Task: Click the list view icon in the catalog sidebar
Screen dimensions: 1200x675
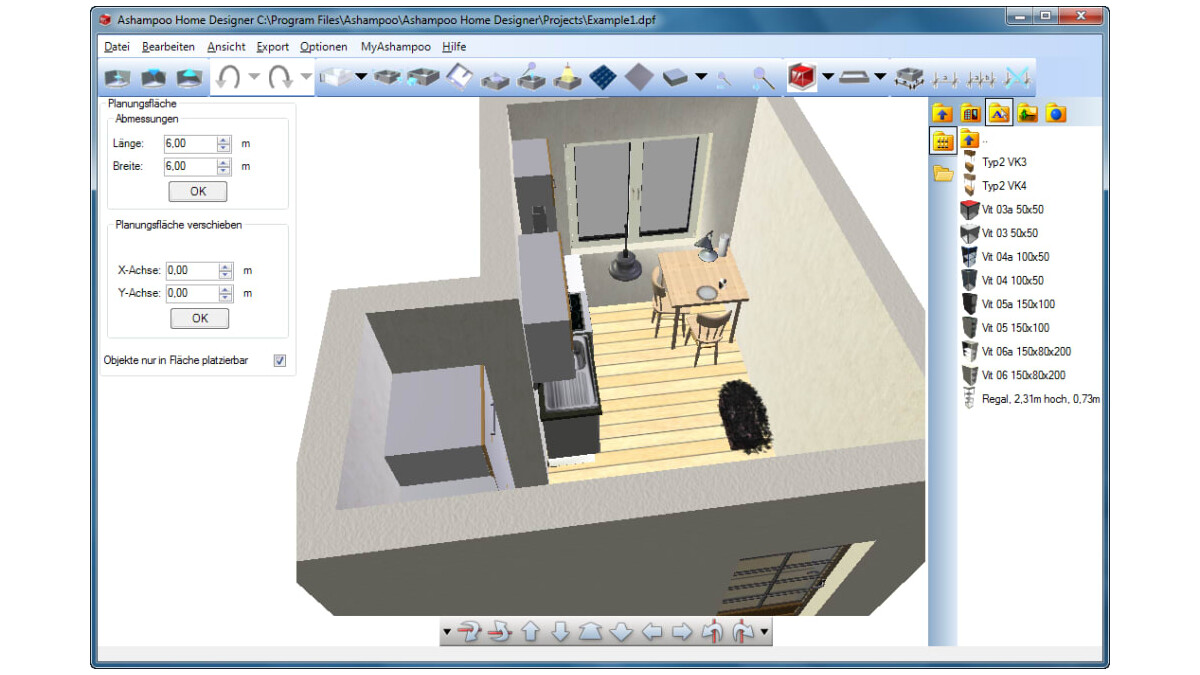Action: (942, 141)
